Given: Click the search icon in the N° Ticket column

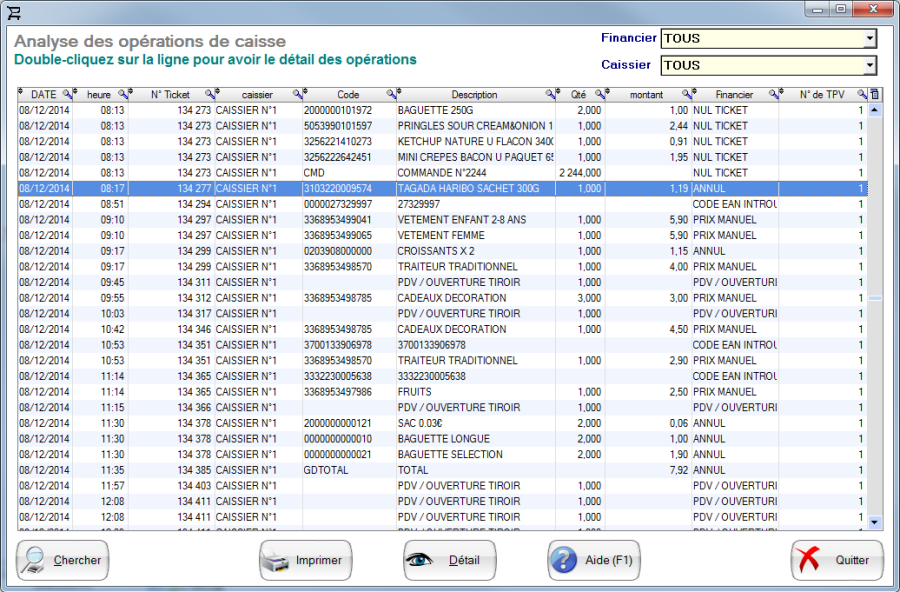Looking at the screenshot, I should (x=209, y=93).
